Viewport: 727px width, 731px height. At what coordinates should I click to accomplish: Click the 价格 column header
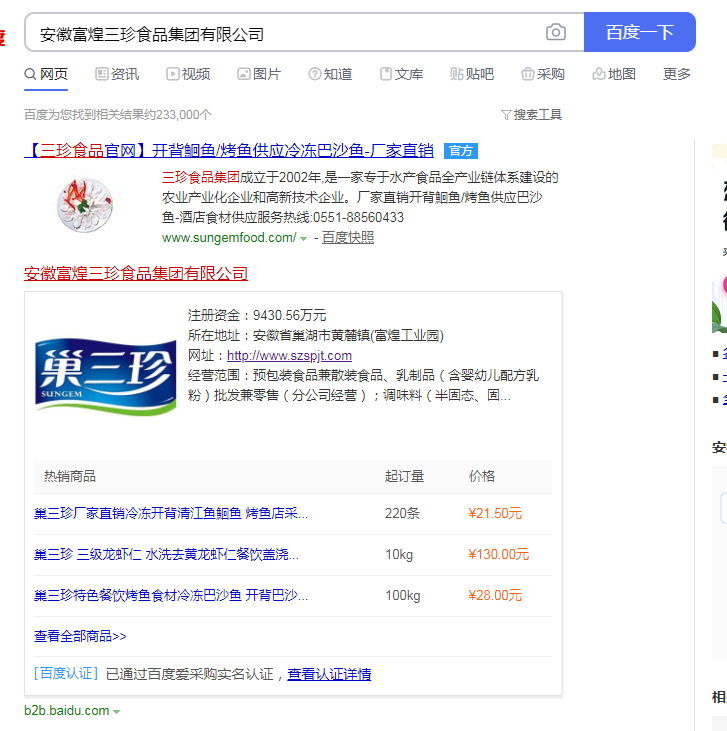coord(482,476)
